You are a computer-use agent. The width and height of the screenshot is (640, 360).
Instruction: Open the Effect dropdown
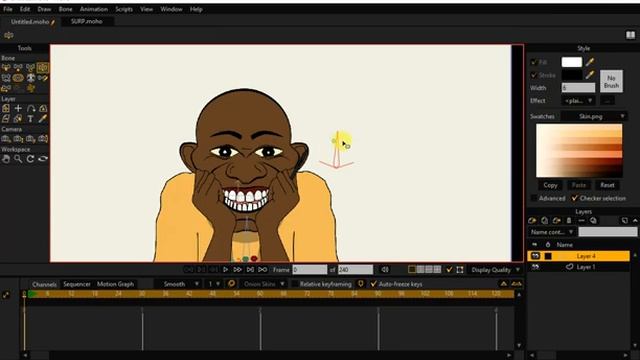tap(579, 100)
